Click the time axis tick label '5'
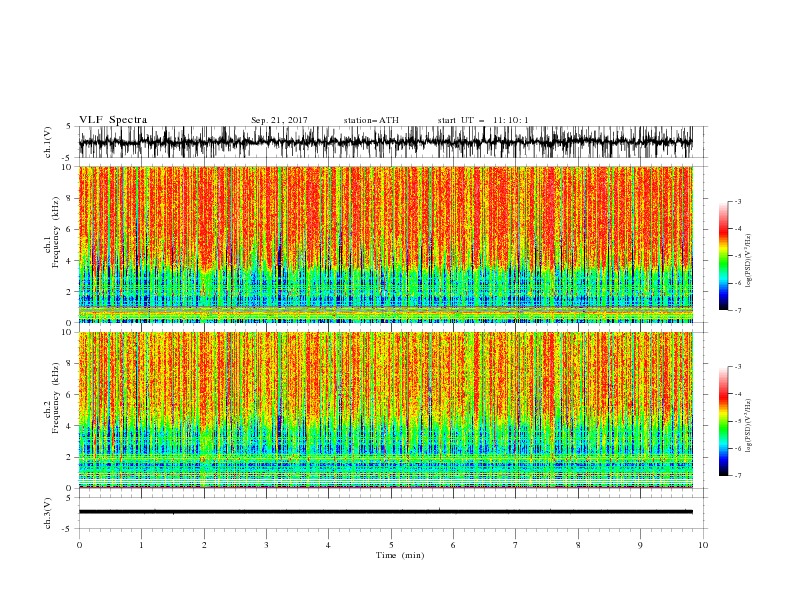Screen dimensions: 792x612 (391, 545)
